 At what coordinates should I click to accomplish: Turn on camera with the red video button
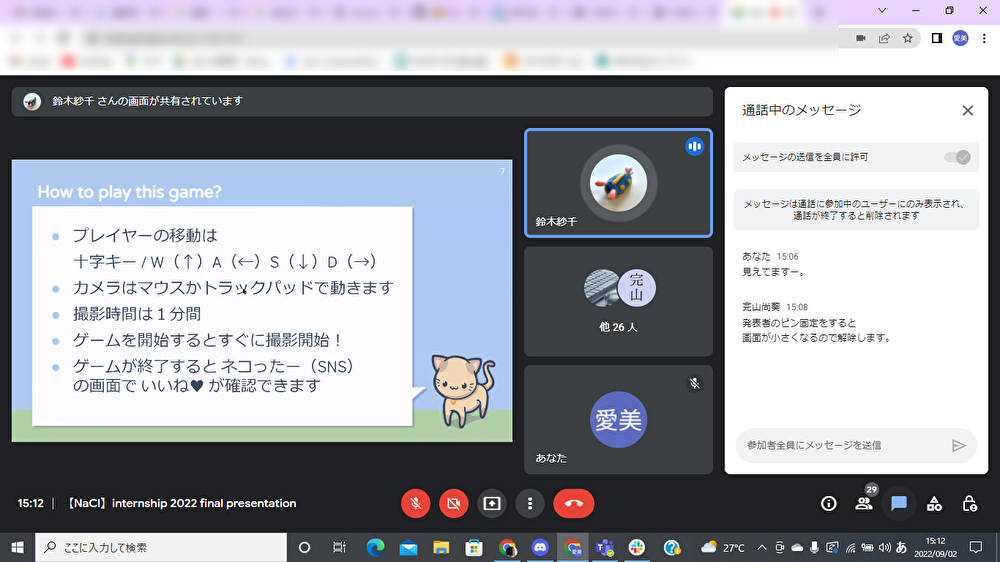[454, 503]
